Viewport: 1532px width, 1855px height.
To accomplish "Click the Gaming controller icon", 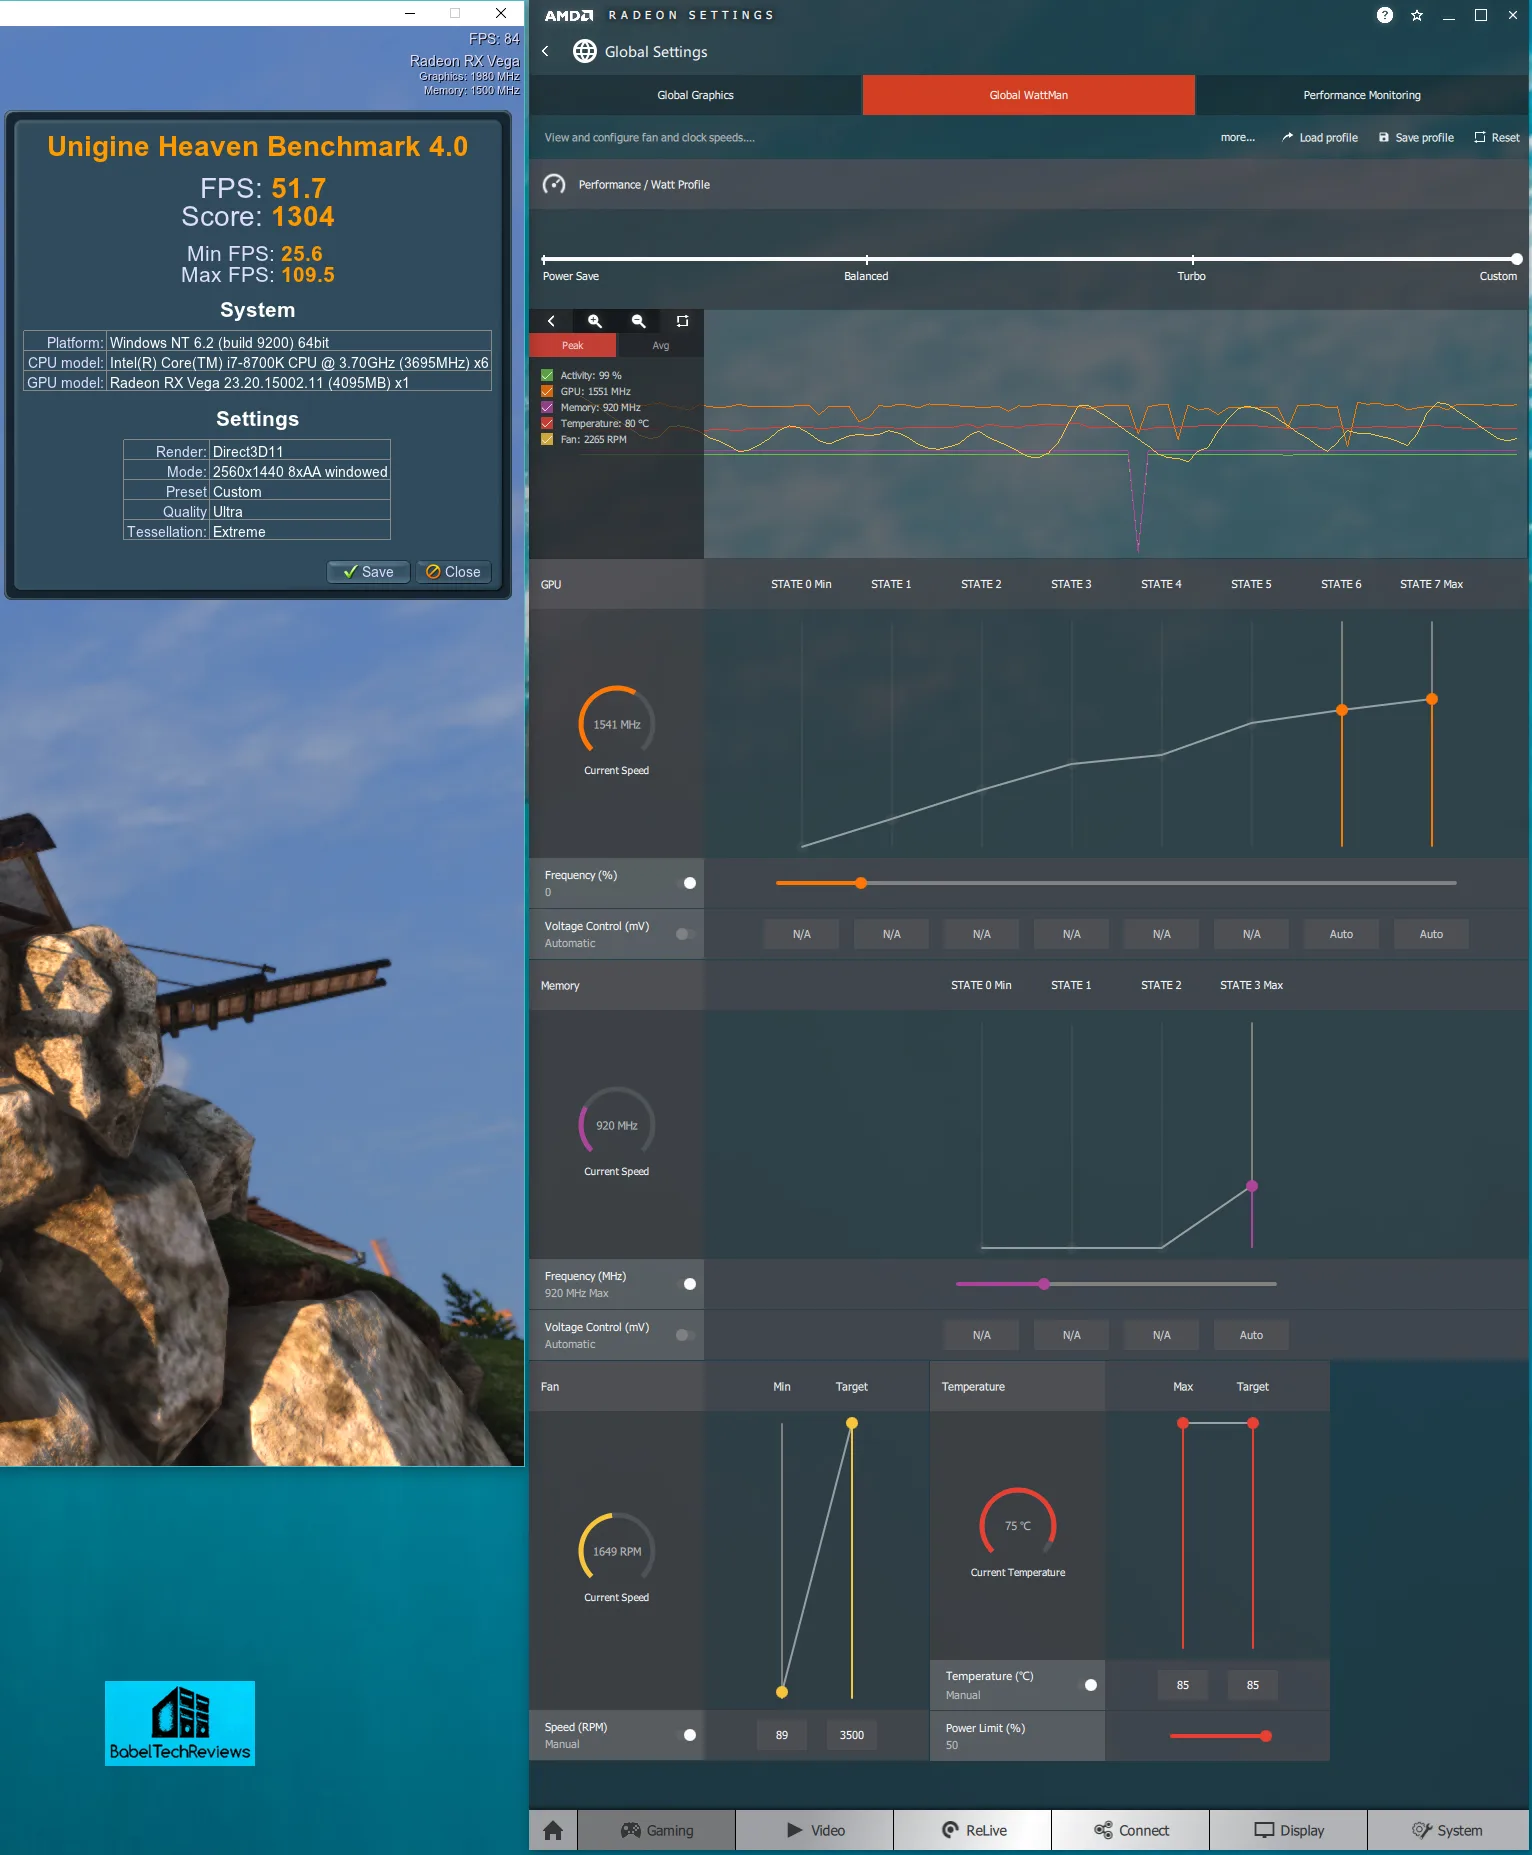I will point(631,1830).
